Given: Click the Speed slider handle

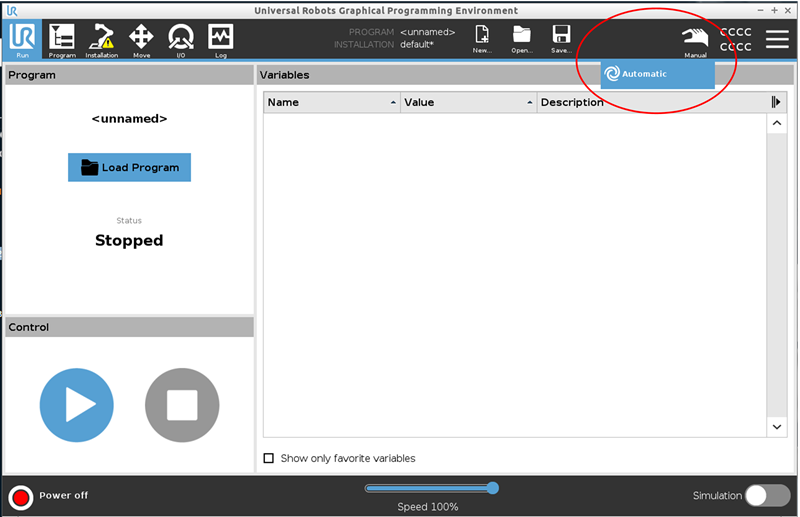Looking at the screenshot, I should pyautogui.click(x=493, y=488).
